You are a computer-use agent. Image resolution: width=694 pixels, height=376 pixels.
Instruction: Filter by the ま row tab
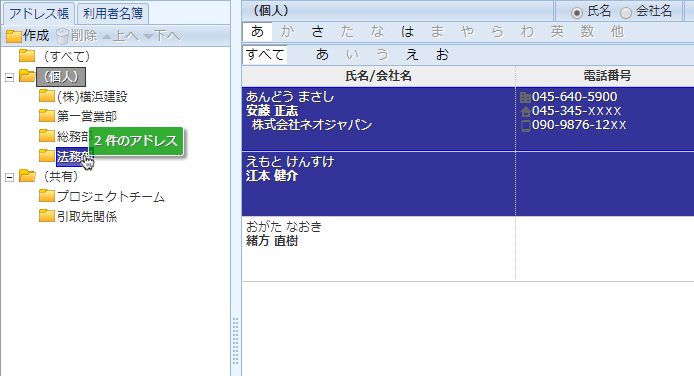pos(437,31)
